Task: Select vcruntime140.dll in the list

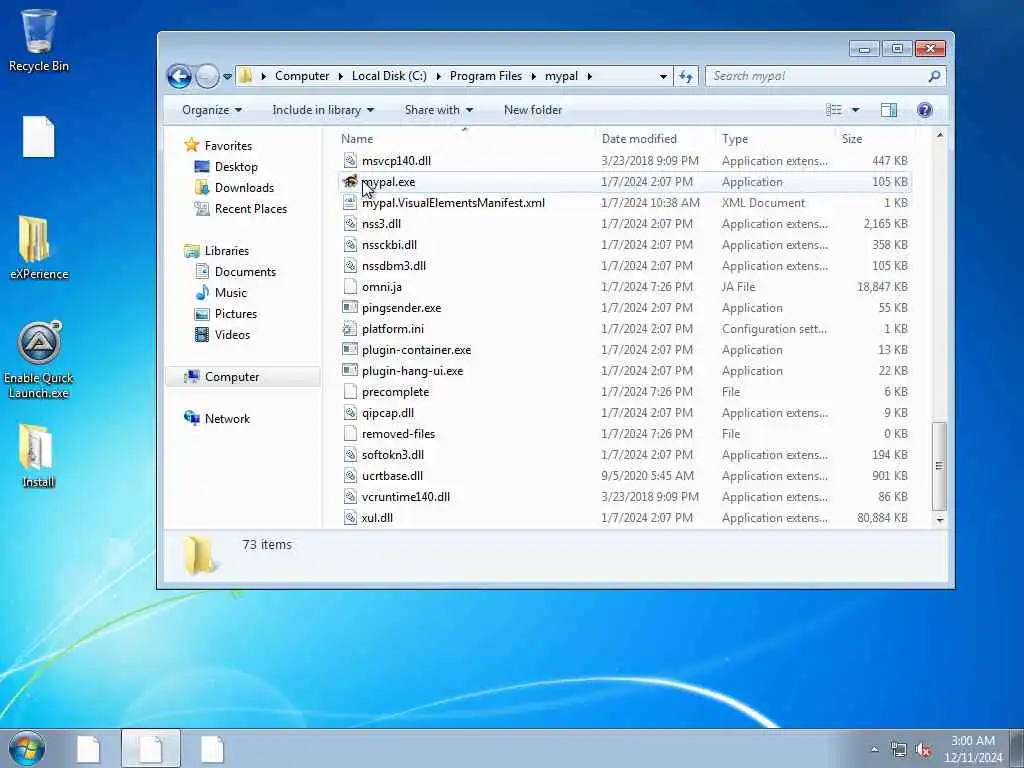Action: 406,497
